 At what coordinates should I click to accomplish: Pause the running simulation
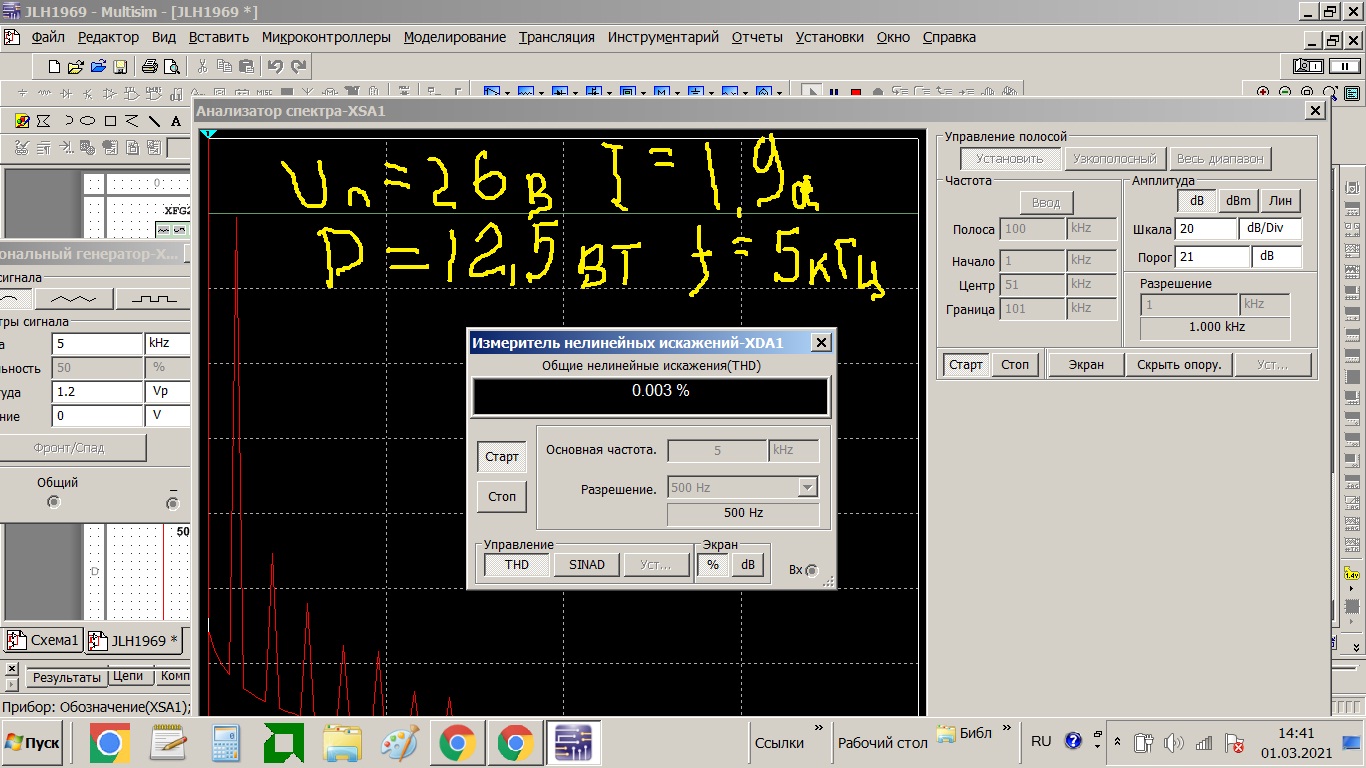[x=834, y=93]
